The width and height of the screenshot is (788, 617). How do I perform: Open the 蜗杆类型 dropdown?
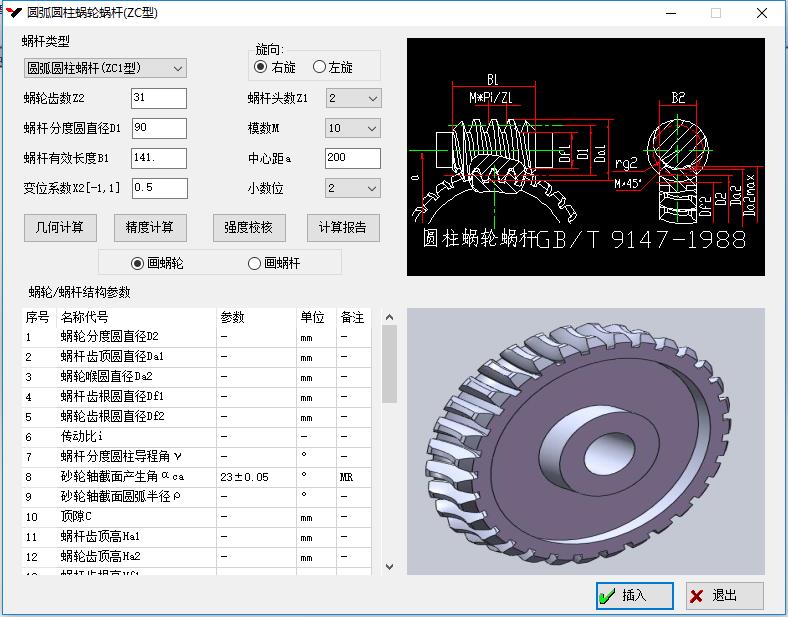point(105,68)
